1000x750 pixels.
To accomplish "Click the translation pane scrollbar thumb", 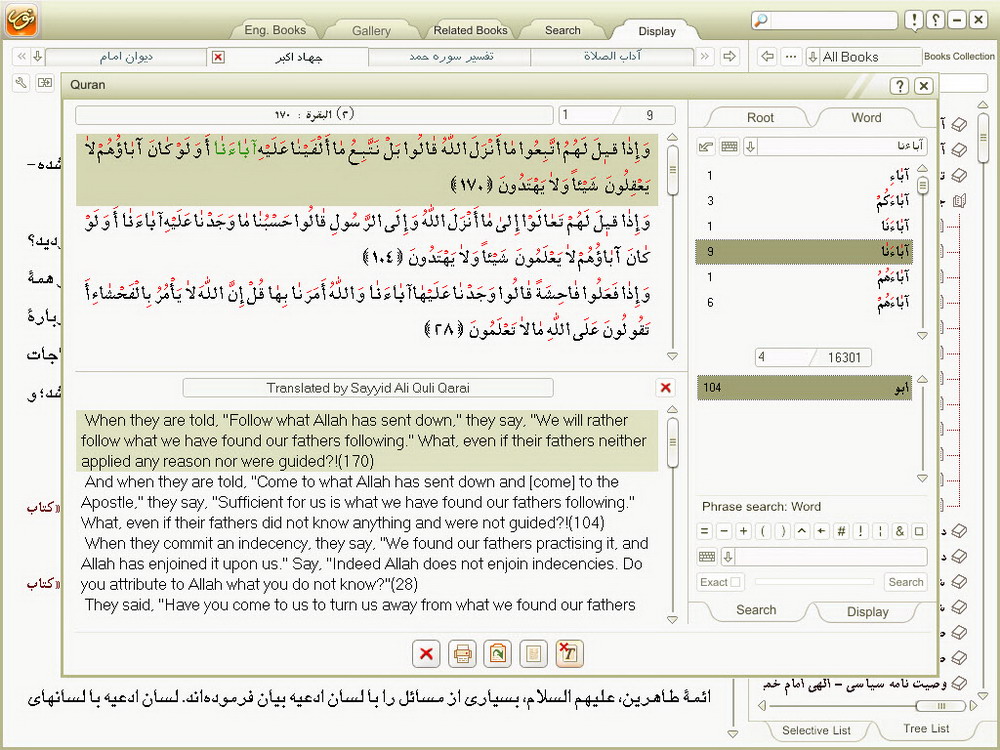I will pyautogui.click(x=672, y=442).
